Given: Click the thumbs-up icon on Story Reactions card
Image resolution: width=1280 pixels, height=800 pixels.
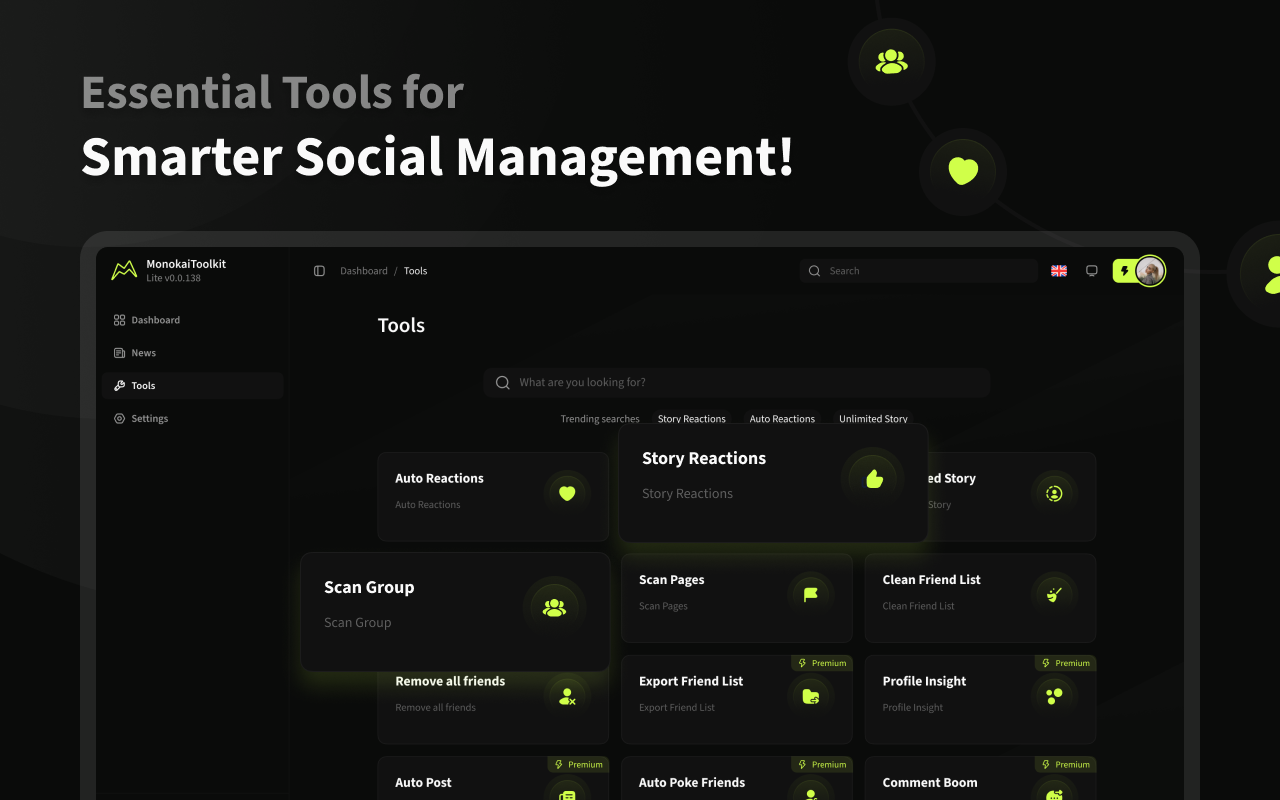Looking at the screenshot, I should [x=874, y=478].
